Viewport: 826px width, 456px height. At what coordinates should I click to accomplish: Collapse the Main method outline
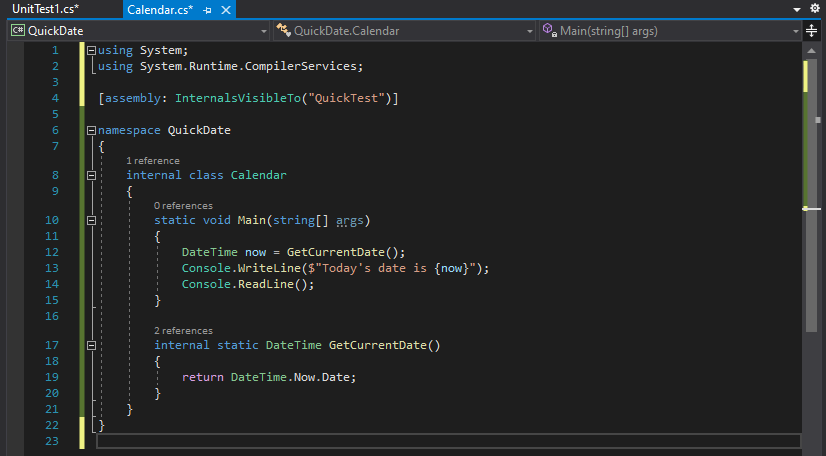point(92,221)
